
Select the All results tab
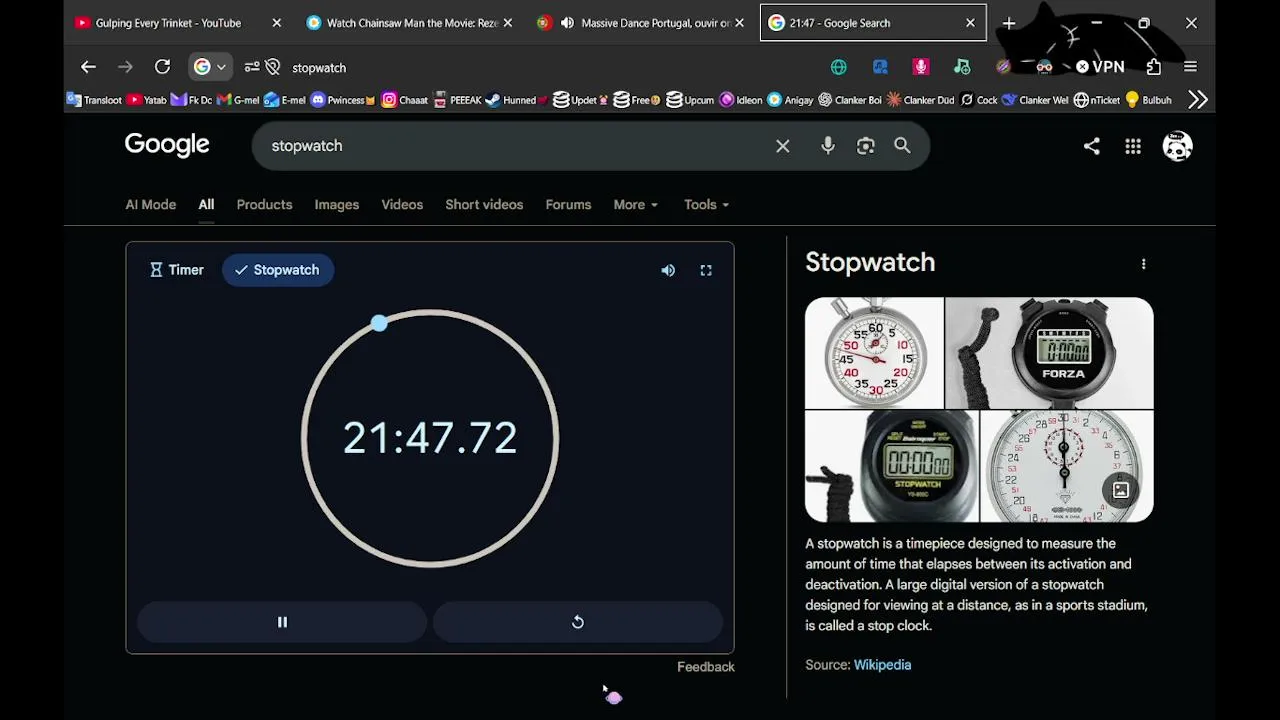point(206,204)
